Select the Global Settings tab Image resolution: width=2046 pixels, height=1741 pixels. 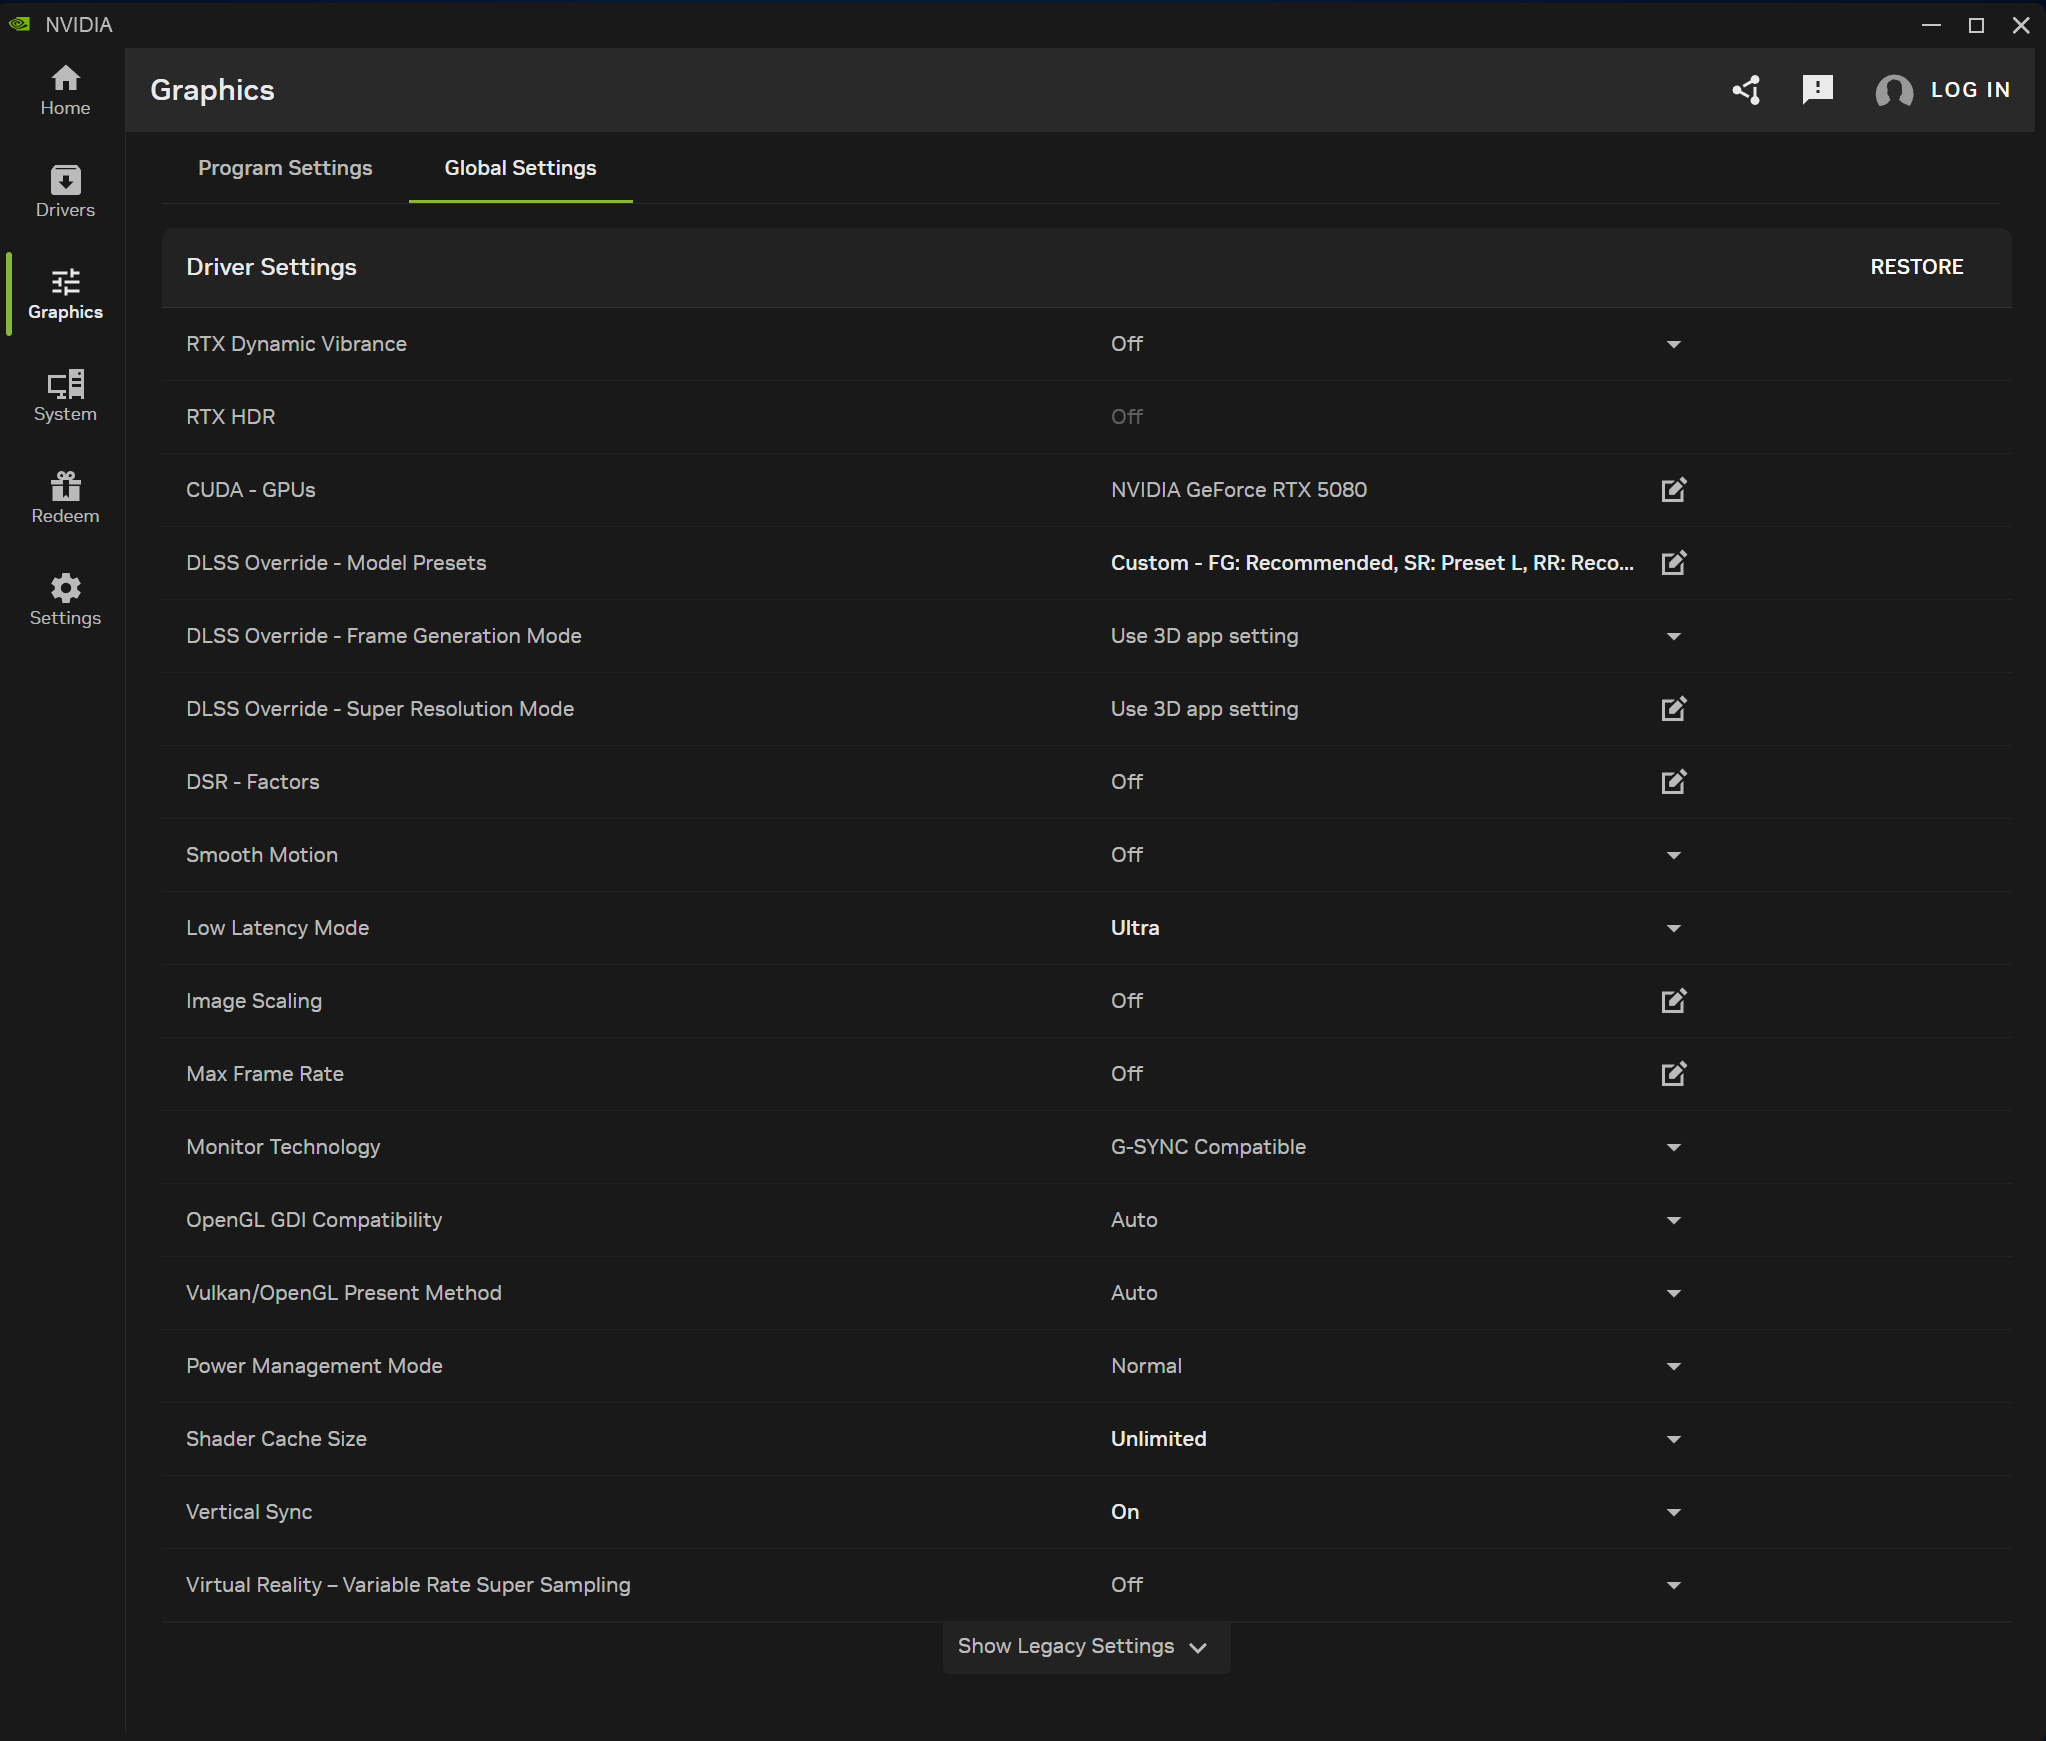520,168
